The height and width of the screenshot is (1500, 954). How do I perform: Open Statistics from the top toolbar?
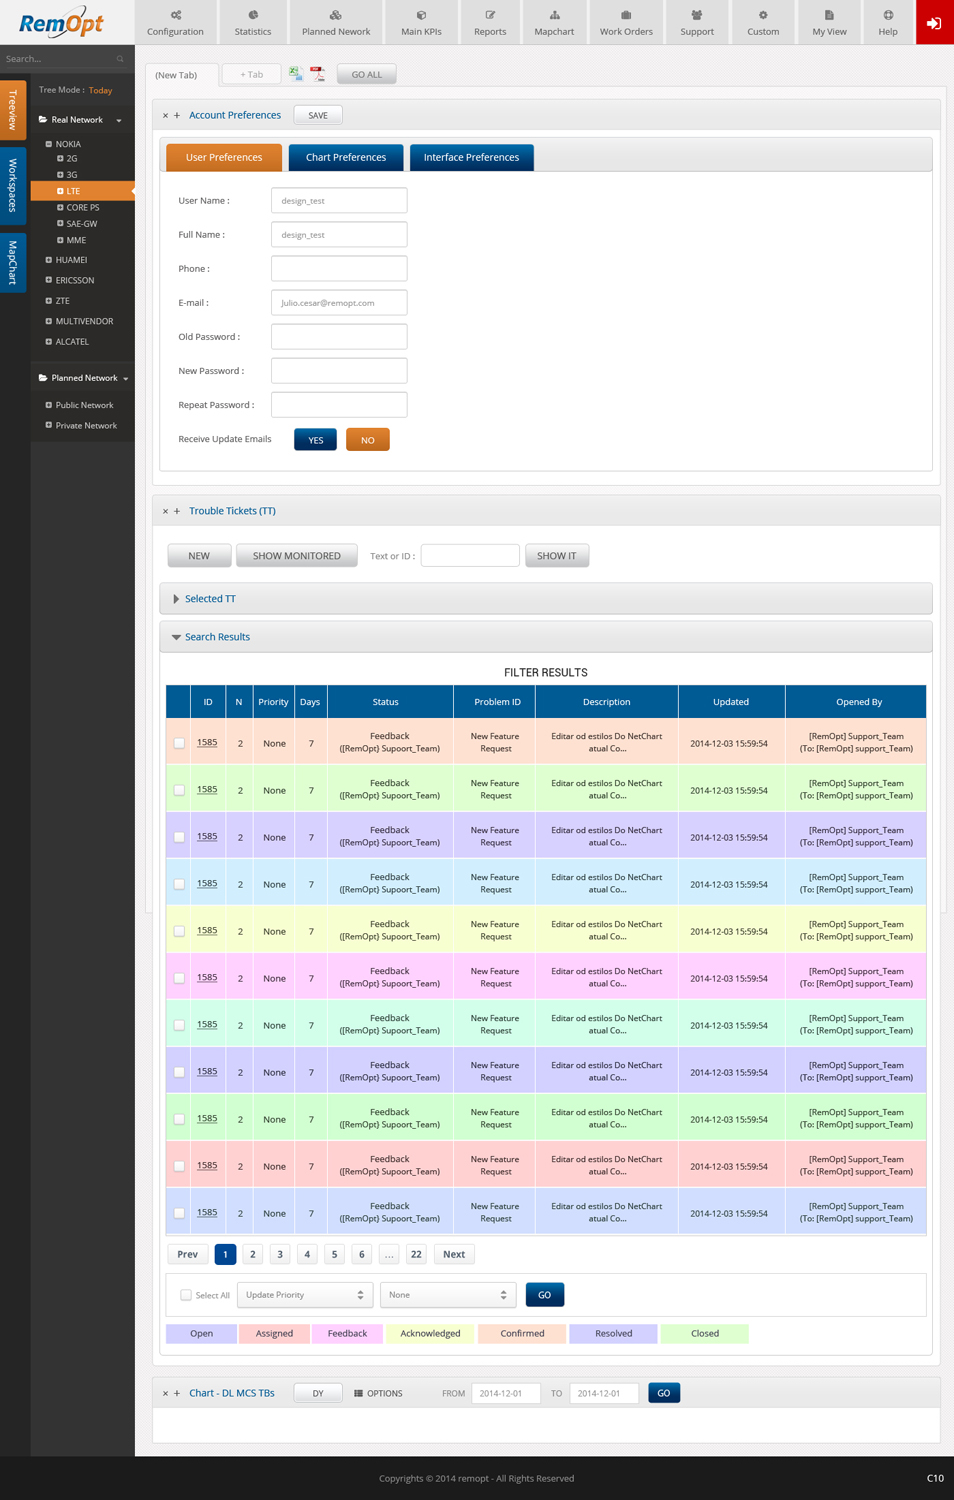[x=253, y=22]
